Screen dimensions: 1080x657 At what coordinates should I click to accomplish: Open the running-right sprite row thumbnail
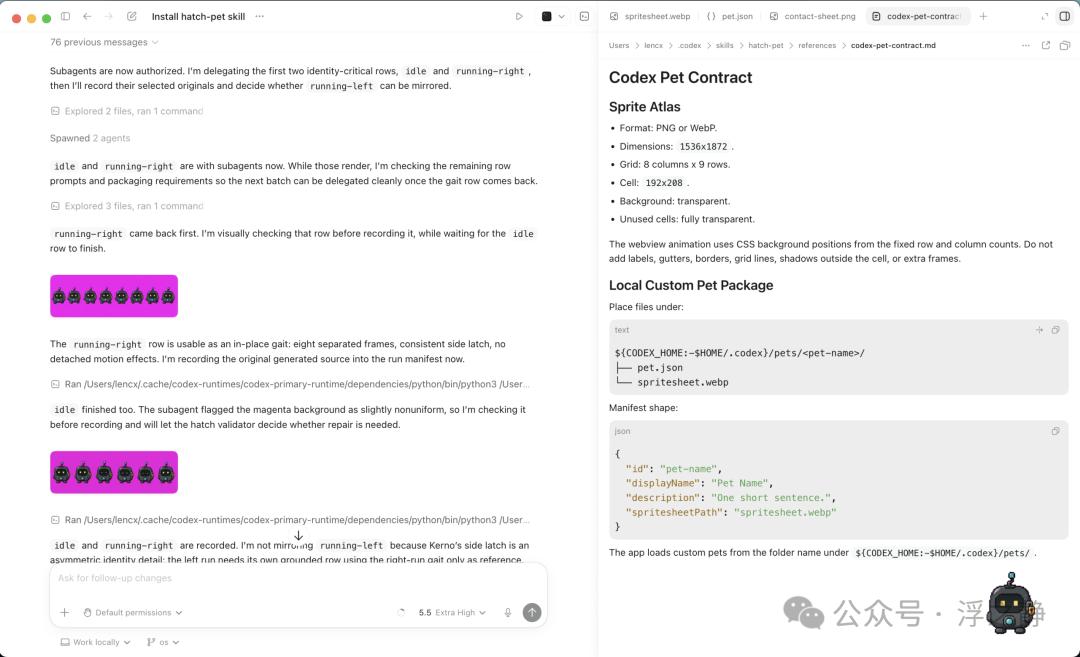(x=114, y=296)
